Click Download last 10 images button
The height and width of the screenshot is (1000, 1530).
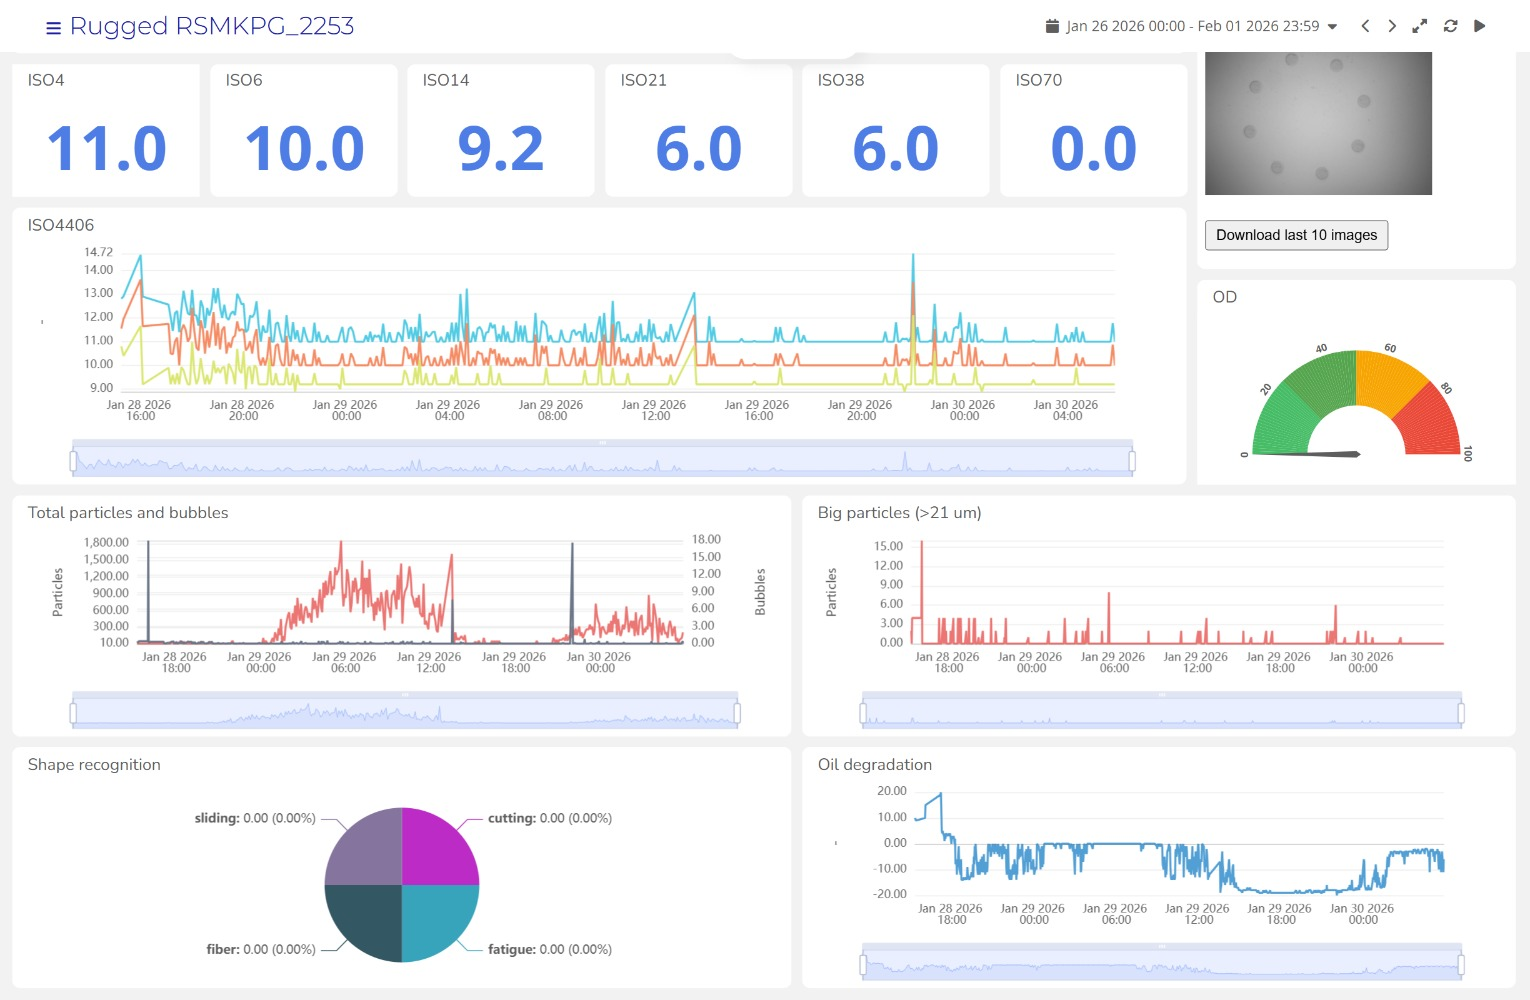pos(1296,235)
